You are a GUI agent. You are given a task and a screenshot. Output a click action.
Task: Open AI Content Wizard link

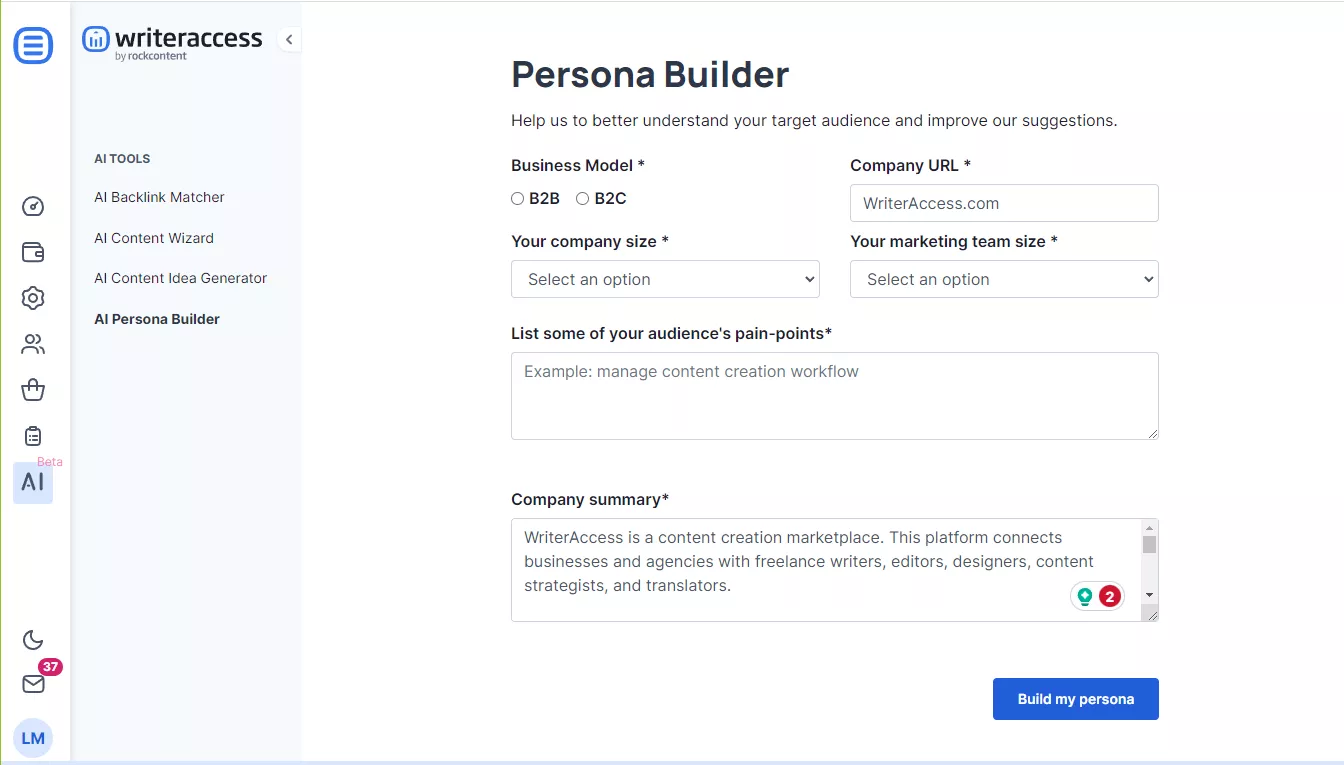tap(154, 238)
